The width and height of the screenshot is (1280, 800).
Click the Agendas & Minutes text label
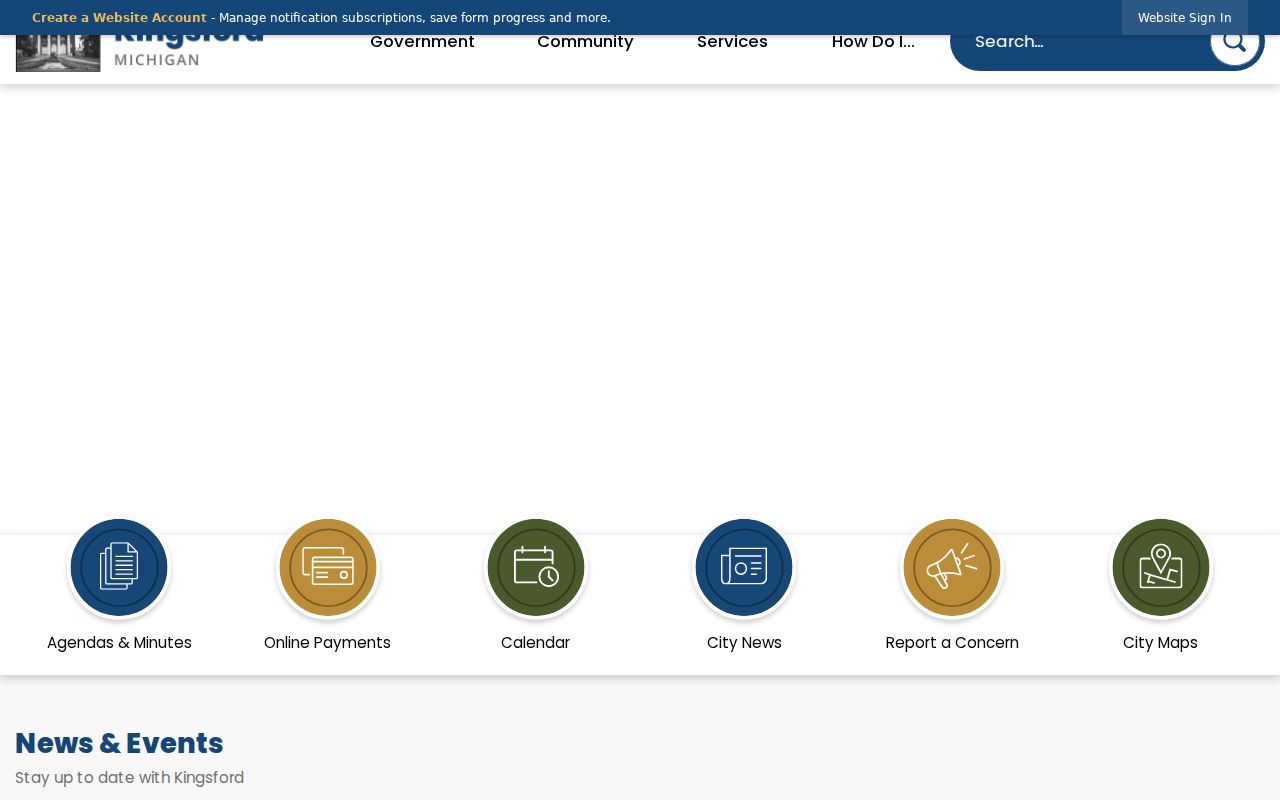coord(119,643)
